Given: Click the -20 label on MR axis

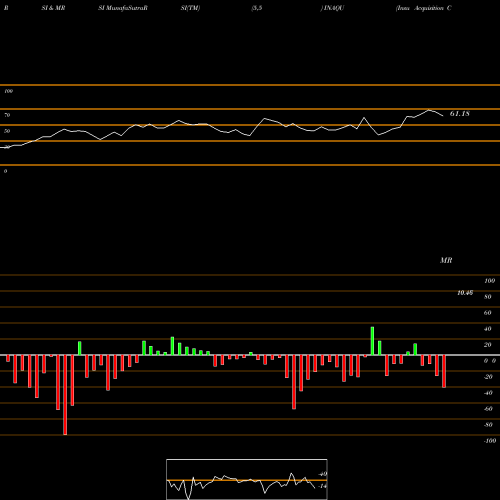Looking at the screenshot, I should [x=488, y=377].
